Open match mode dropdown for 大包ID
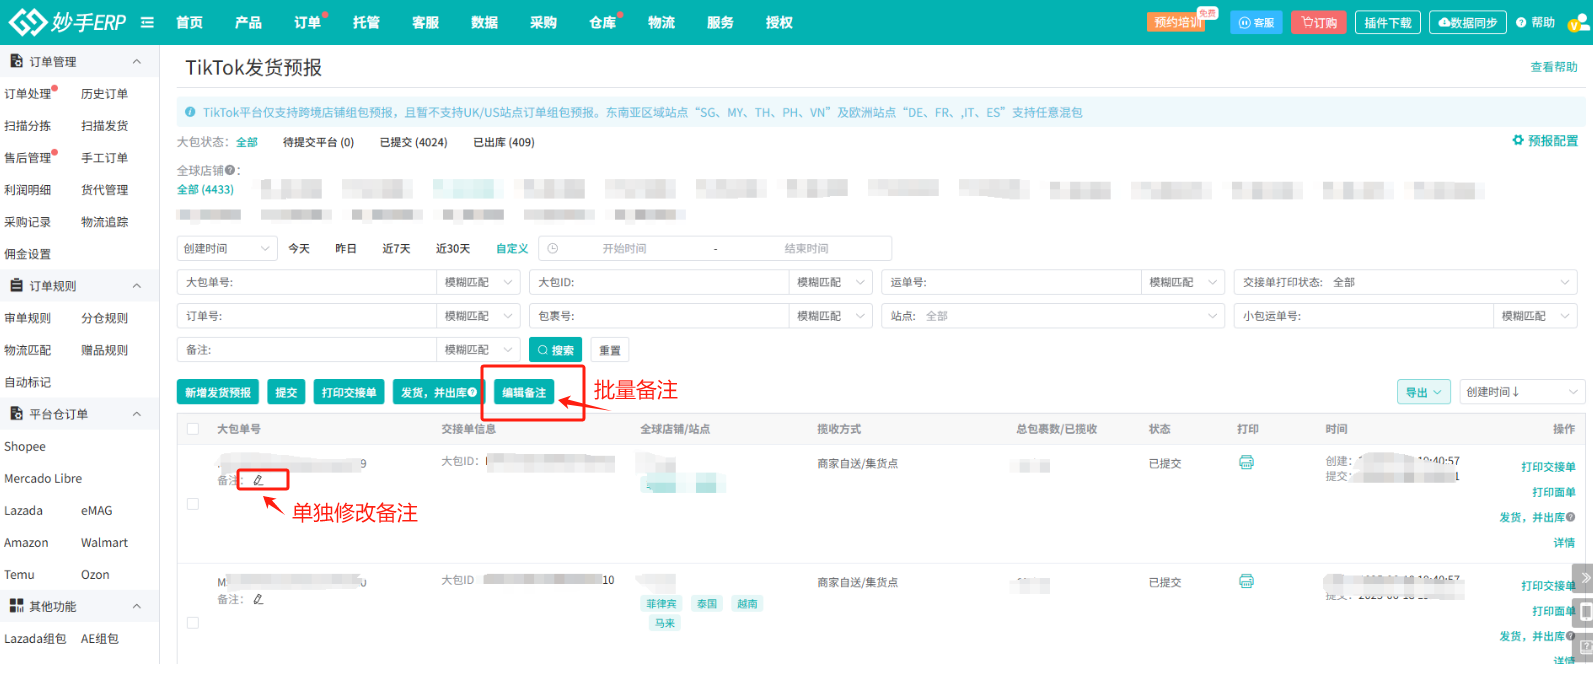This screenshot has height=677, width=1593. 830,282
